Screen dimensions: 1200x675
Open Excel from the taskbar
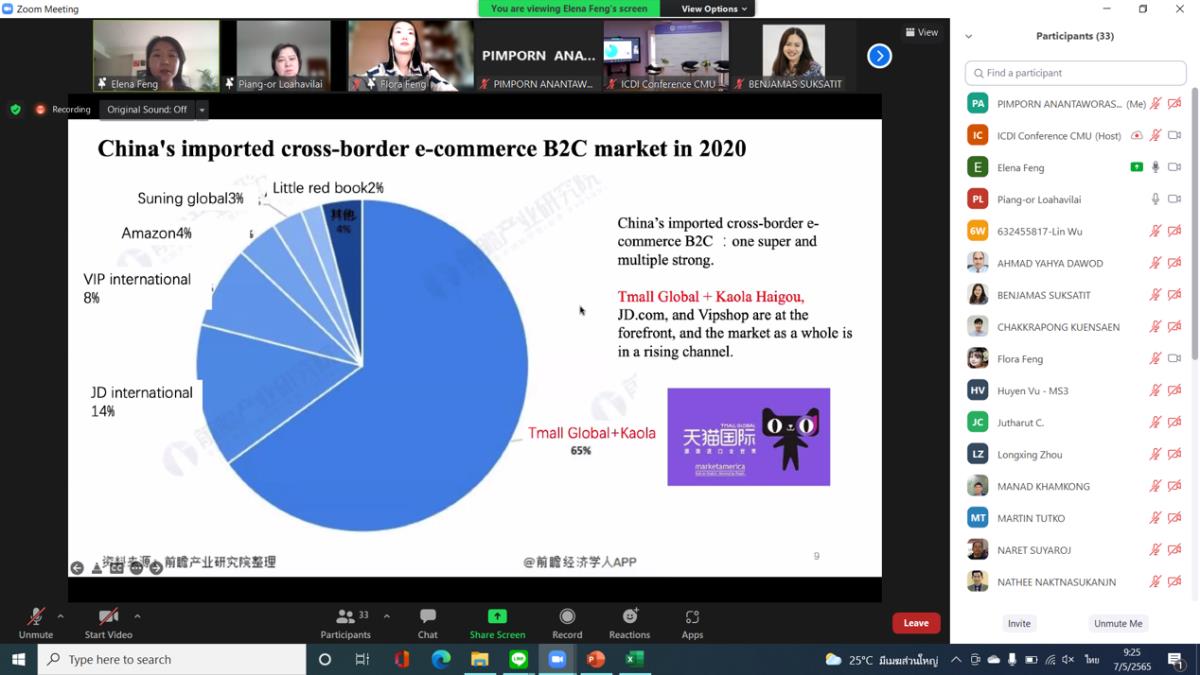tap(634, 659)
